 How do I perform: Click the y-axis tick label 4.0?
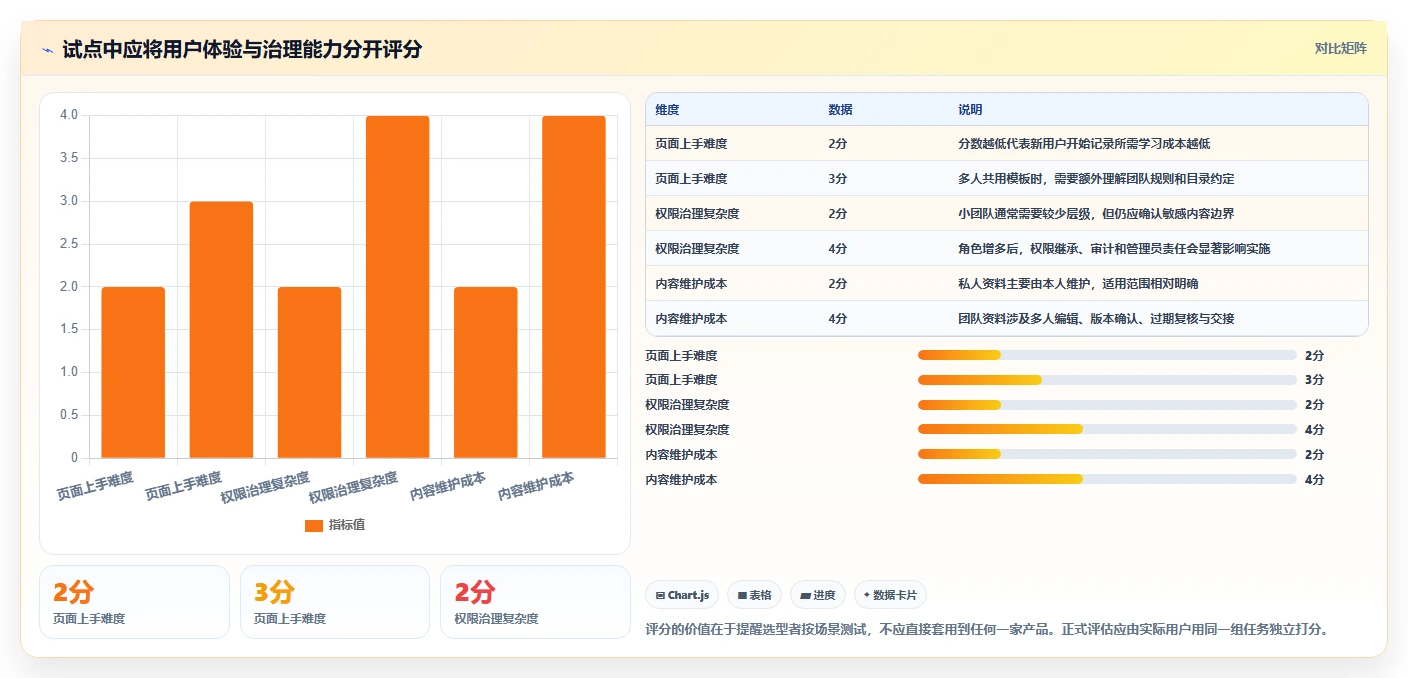pos(69,115)
